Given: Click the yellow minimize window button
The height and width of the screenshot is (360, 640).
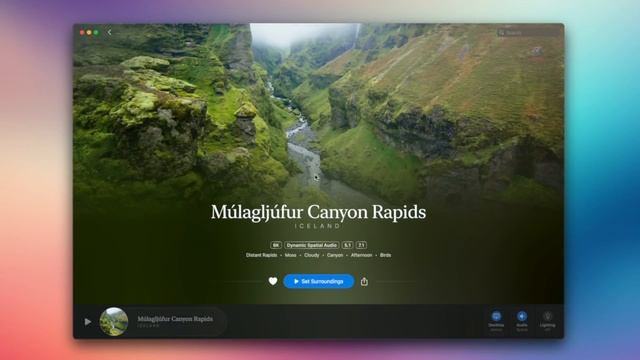Looking at the screenshot, I should point(89,32).
